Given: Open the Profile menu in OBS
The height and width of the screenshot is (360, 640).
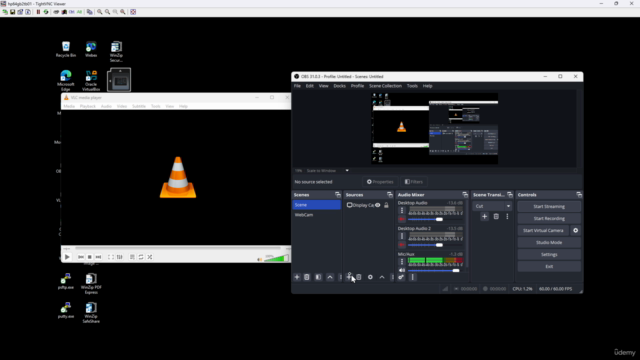Looking at the screenshot, I should click(357, 86).
